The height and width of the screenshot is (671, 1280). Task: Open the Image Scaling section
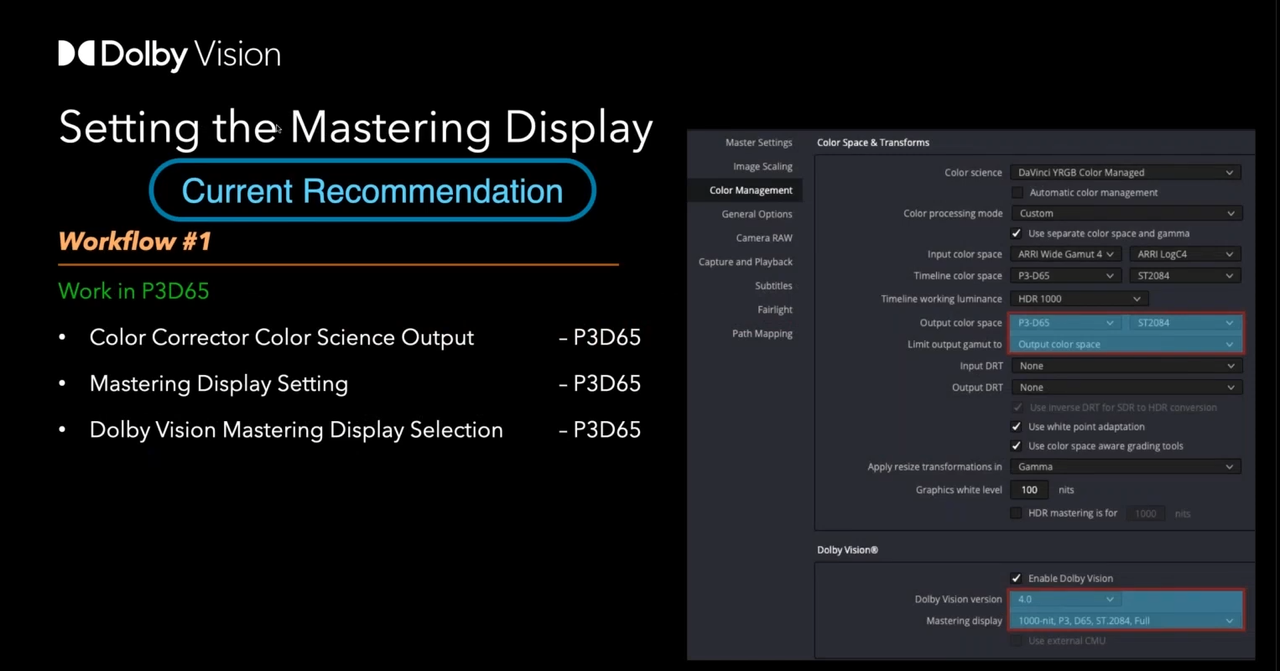[x=762, y=166]
